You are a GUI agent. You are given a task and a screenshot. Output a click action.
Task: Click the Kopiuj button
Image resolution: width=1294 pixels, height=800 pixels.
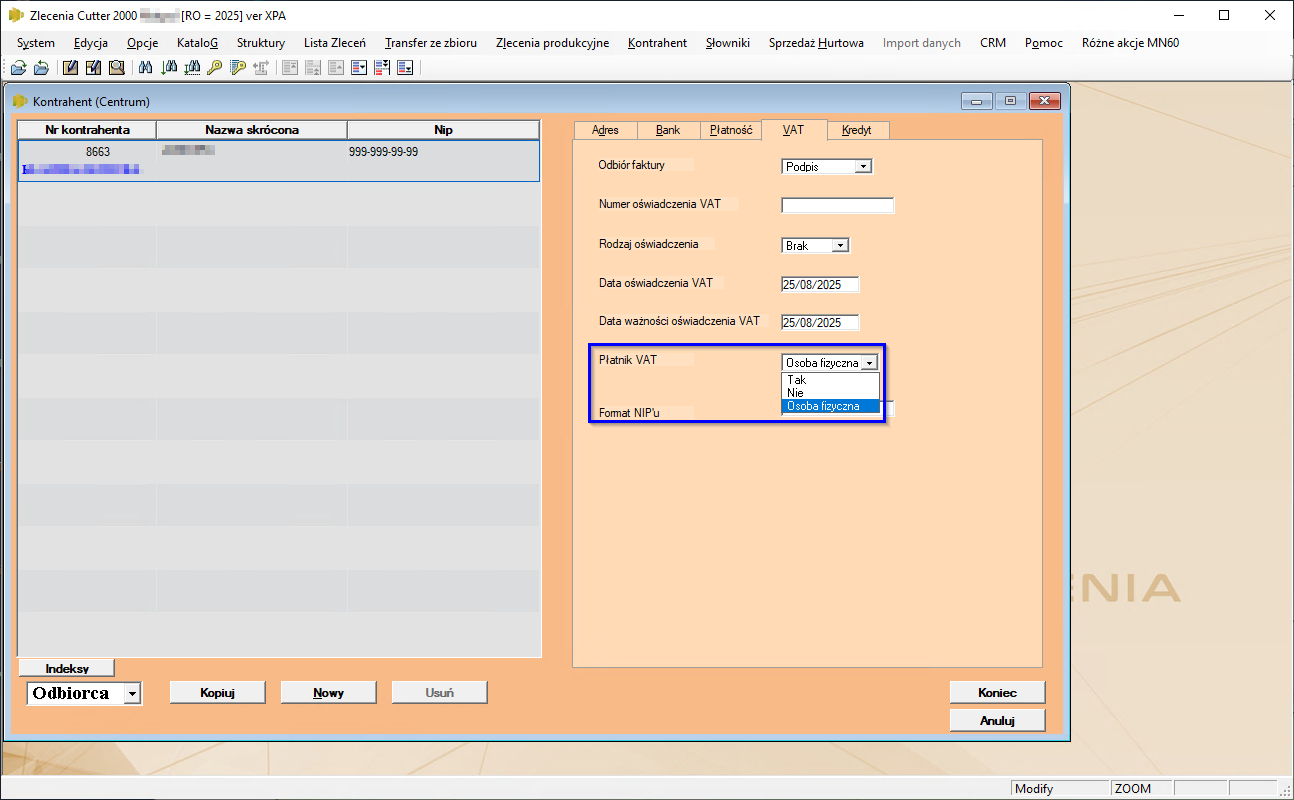(x=217, y=692)
